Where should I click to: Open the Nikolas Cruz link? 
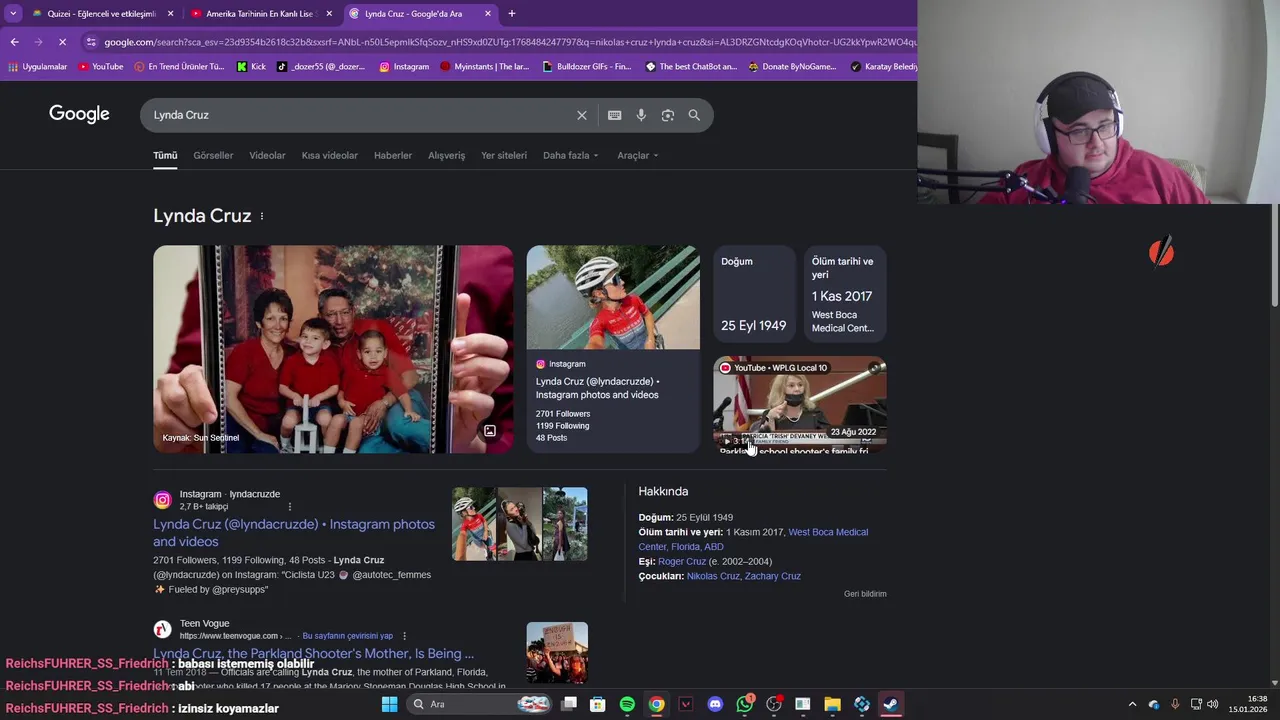click(x=713, y=576)
